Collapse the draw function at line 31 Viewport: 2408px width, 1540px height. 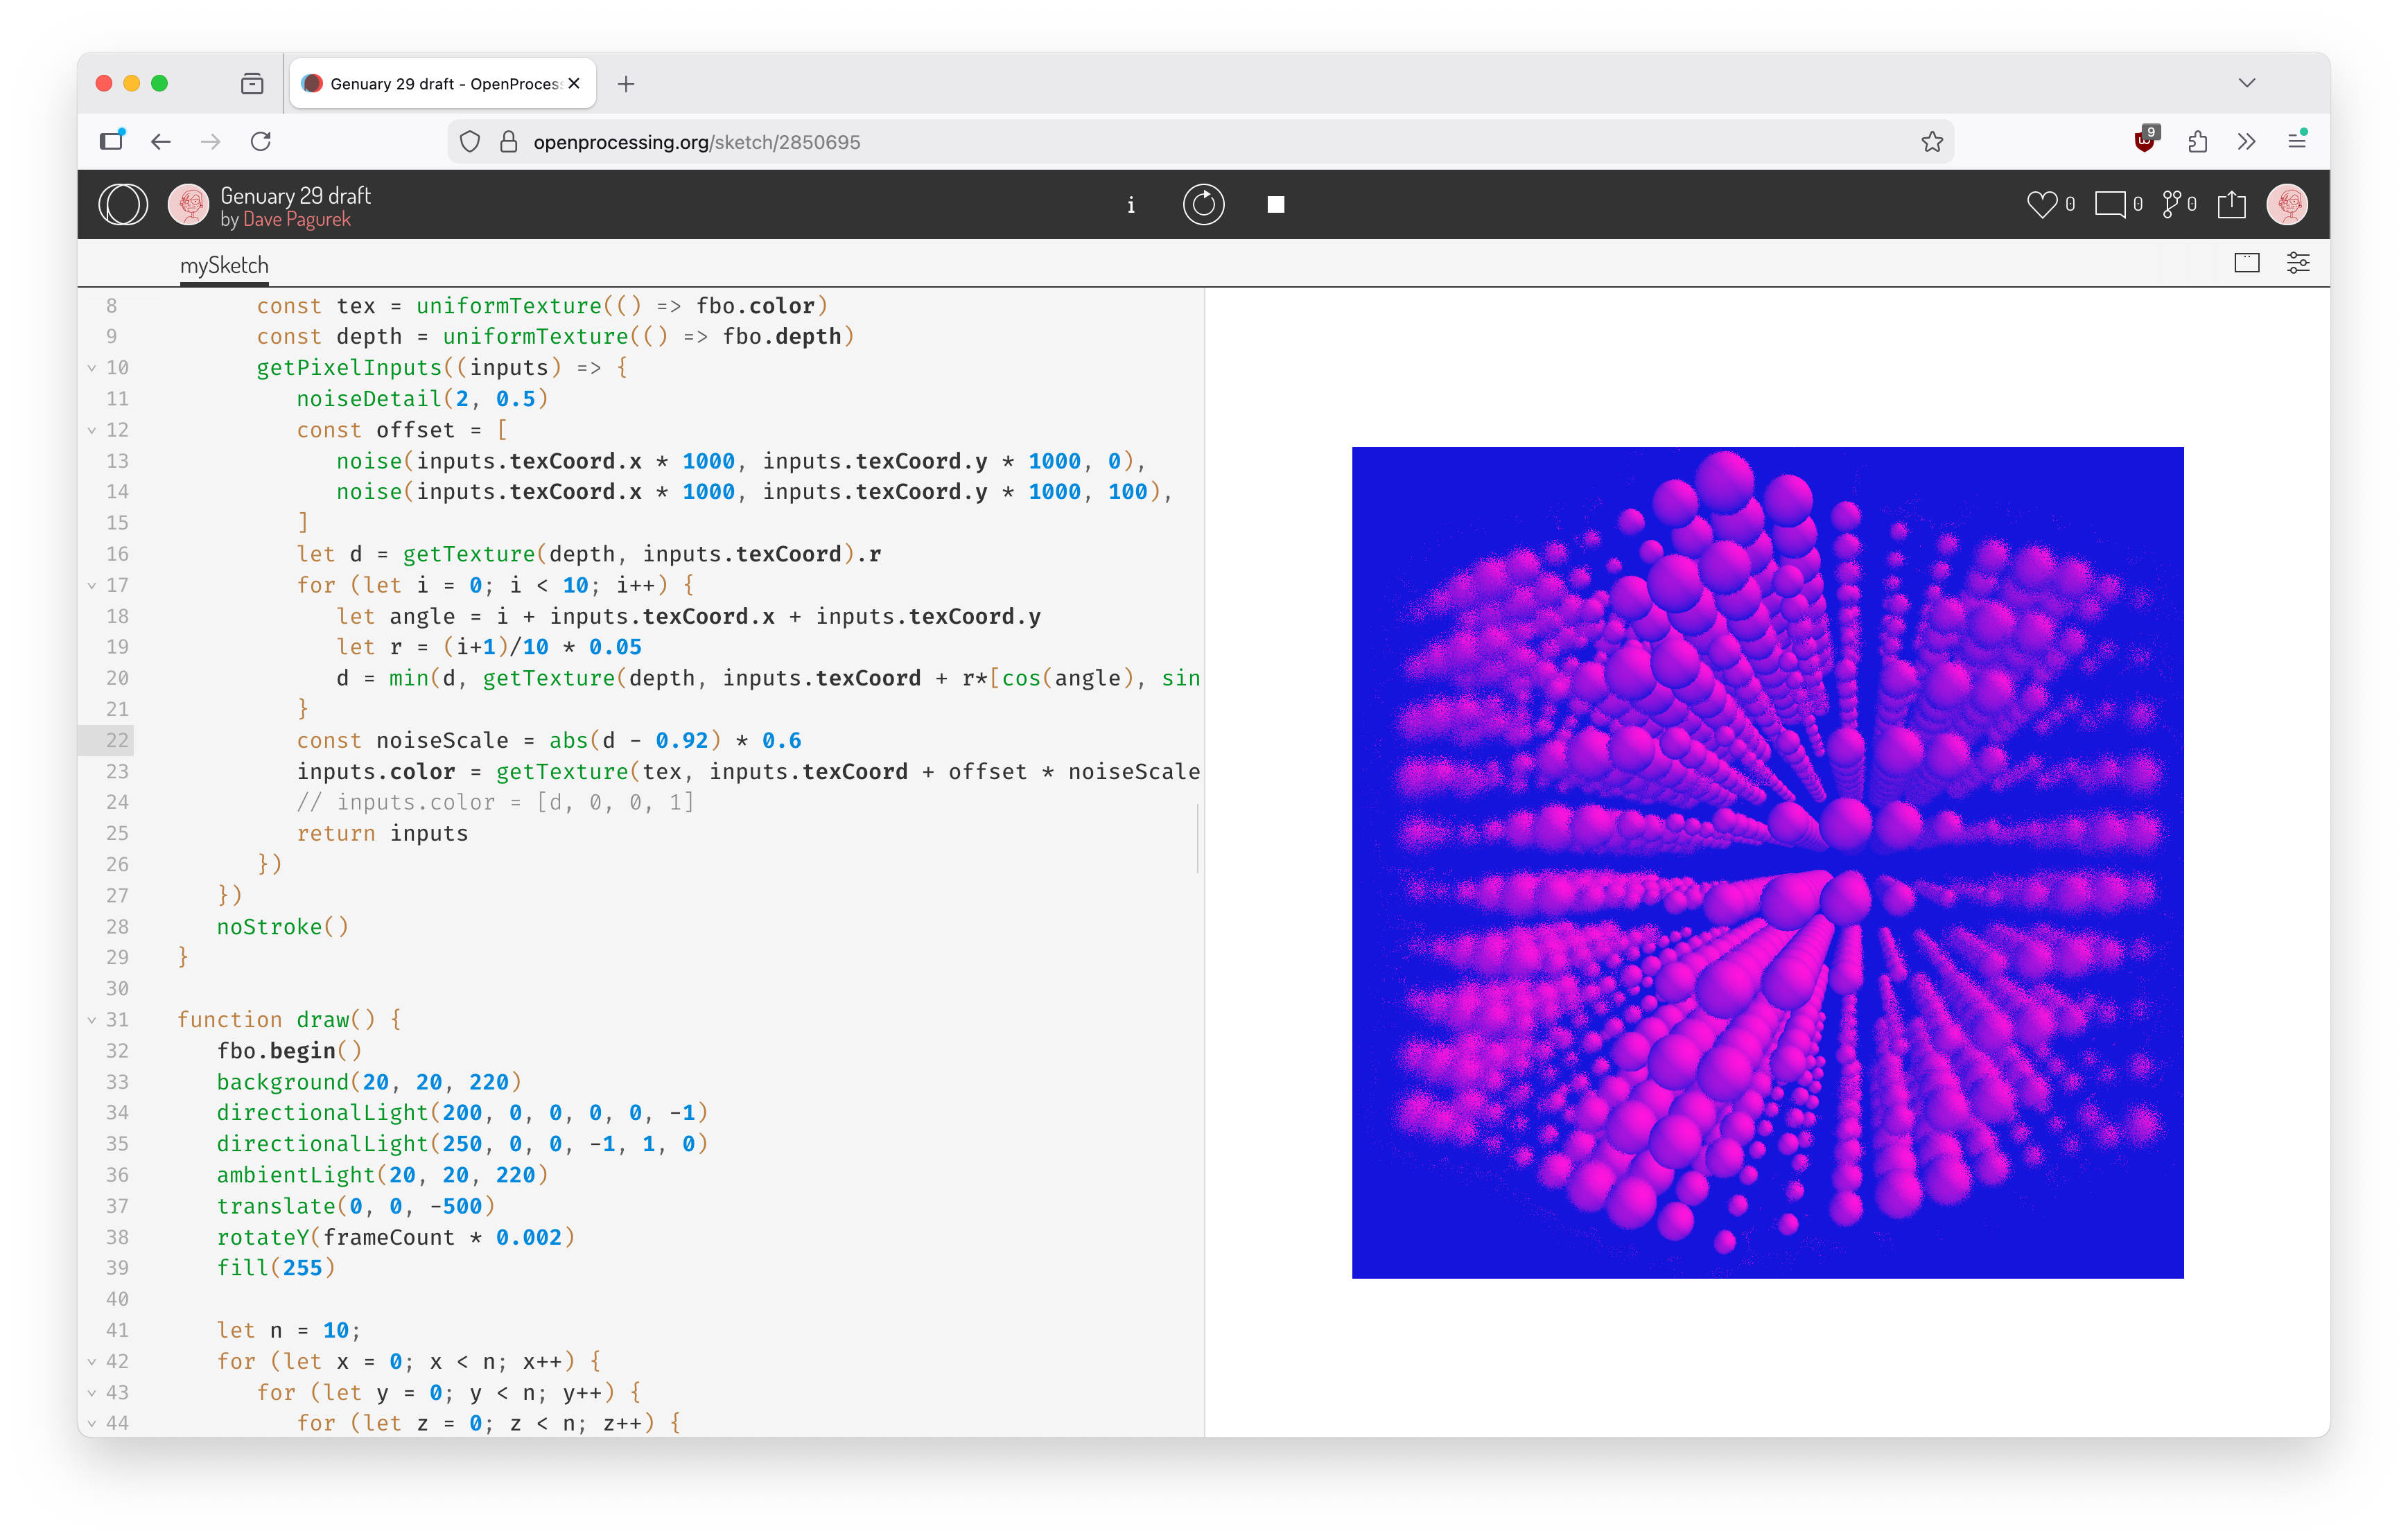[92, 1020]
